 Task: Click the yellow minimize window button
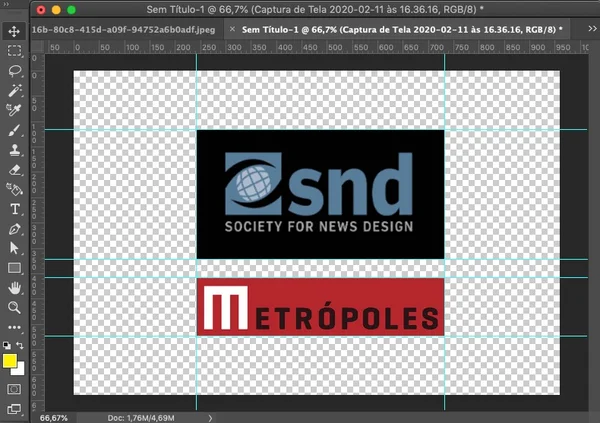(56, 10)
